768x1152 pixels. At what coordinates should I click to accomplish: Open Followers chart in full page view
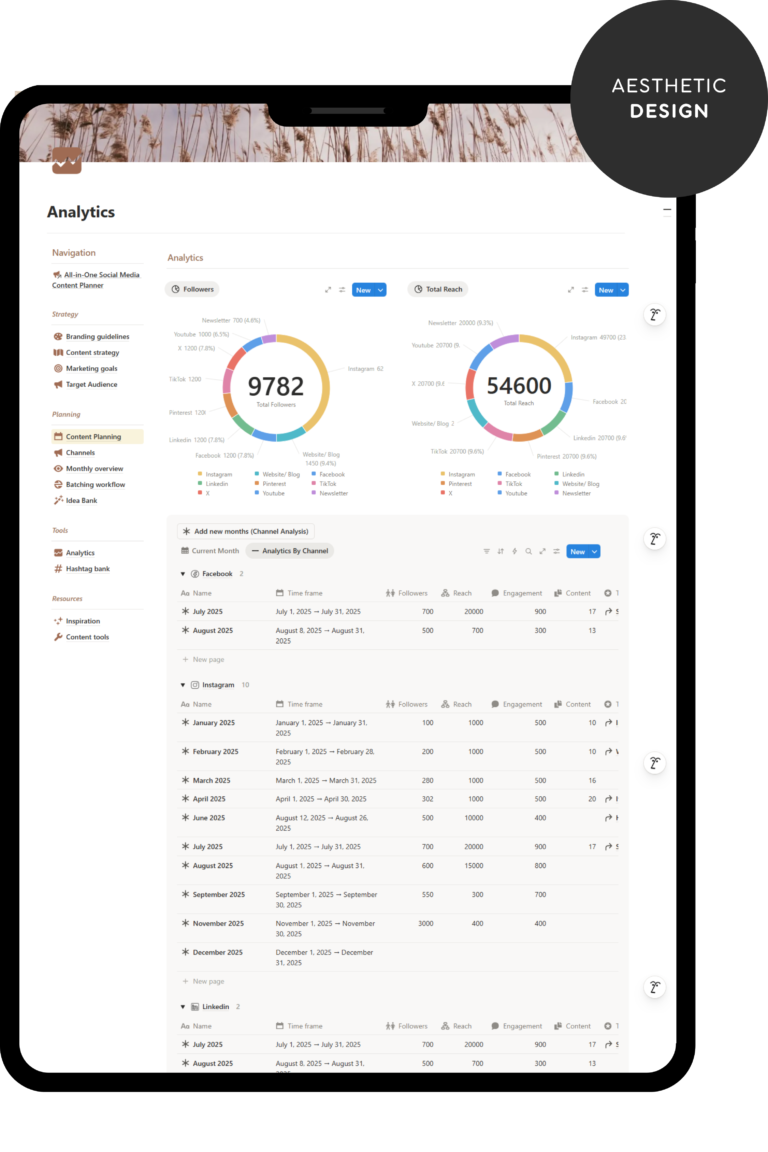click(x=328, y=290)
